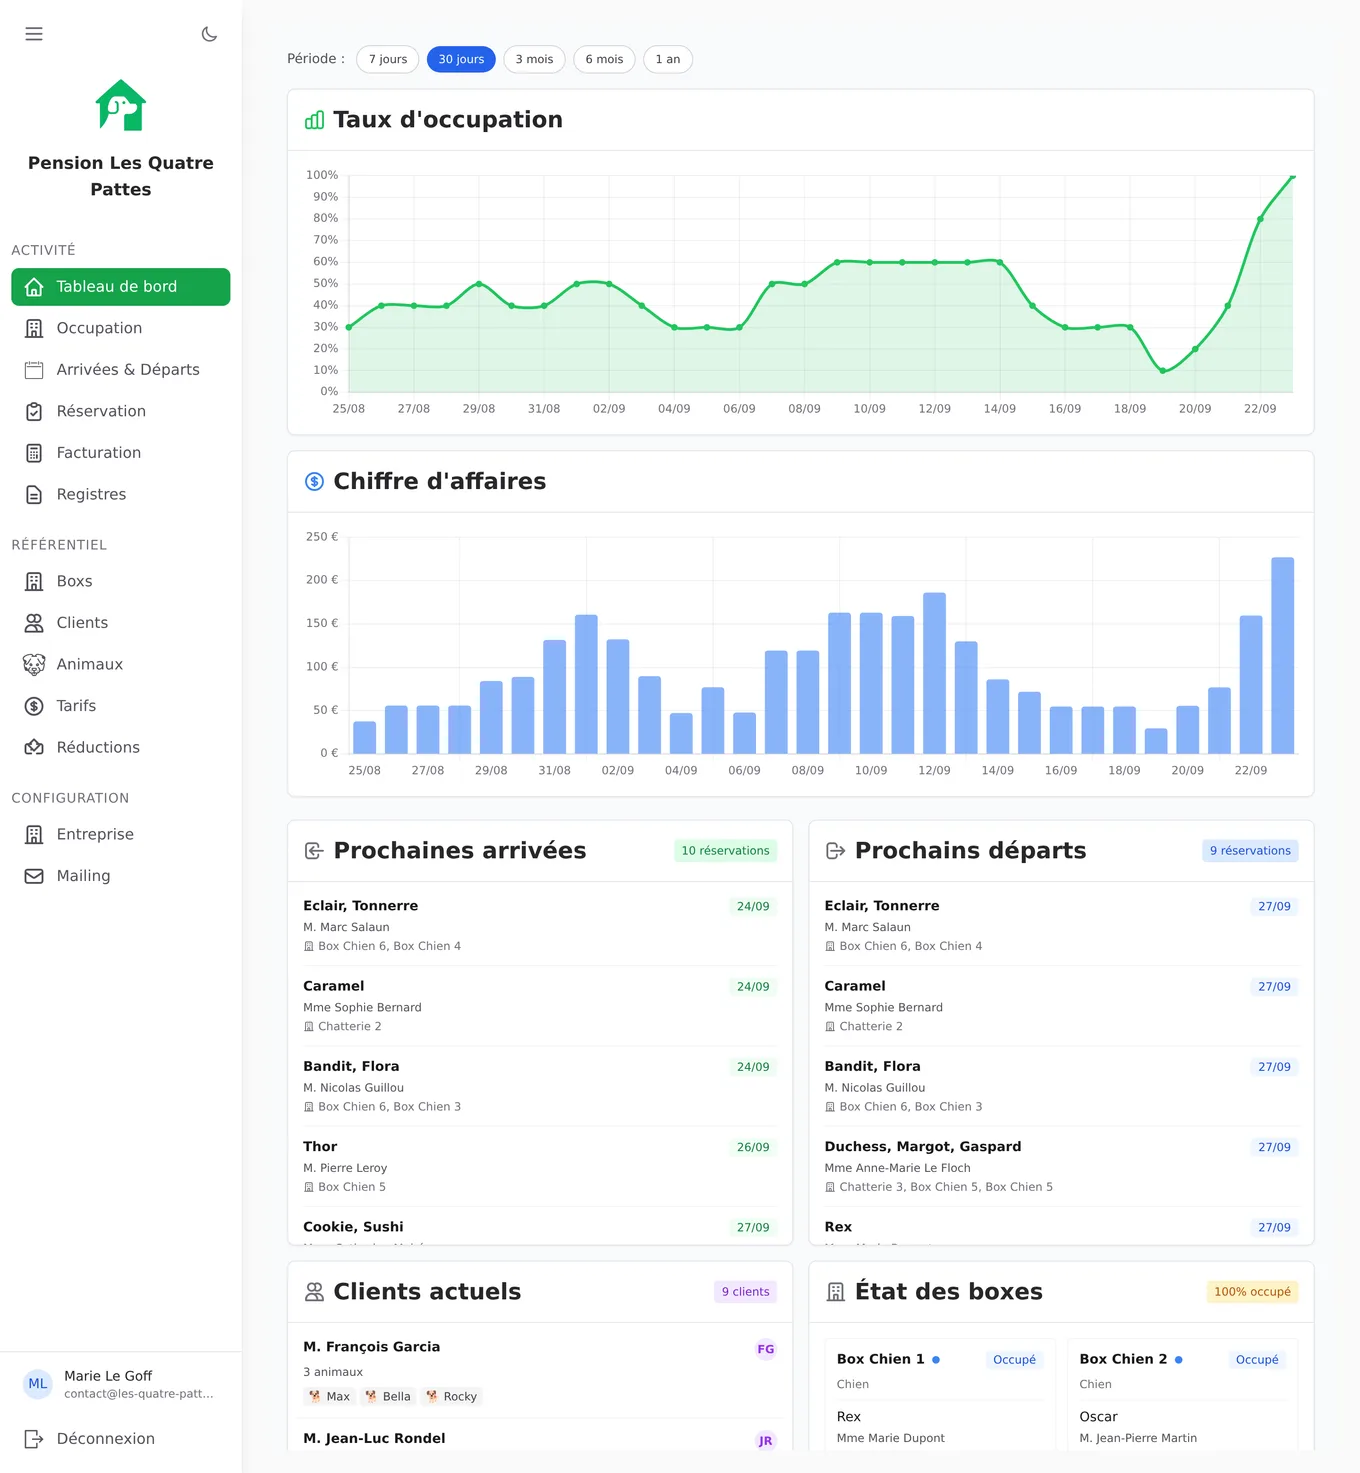The height and width of the screenshot is (1473, 1360).
Task: Click the 100% occupé badge
Action: click(x=1252, y=1292)
